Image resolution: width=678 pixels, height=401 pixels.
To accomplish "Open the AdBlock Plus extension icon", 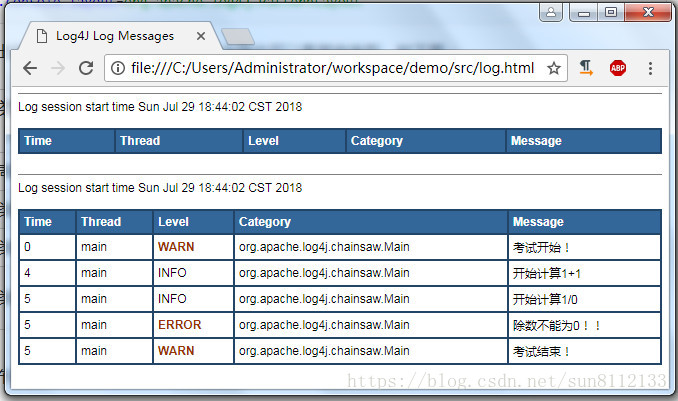I will coord(618,68).
